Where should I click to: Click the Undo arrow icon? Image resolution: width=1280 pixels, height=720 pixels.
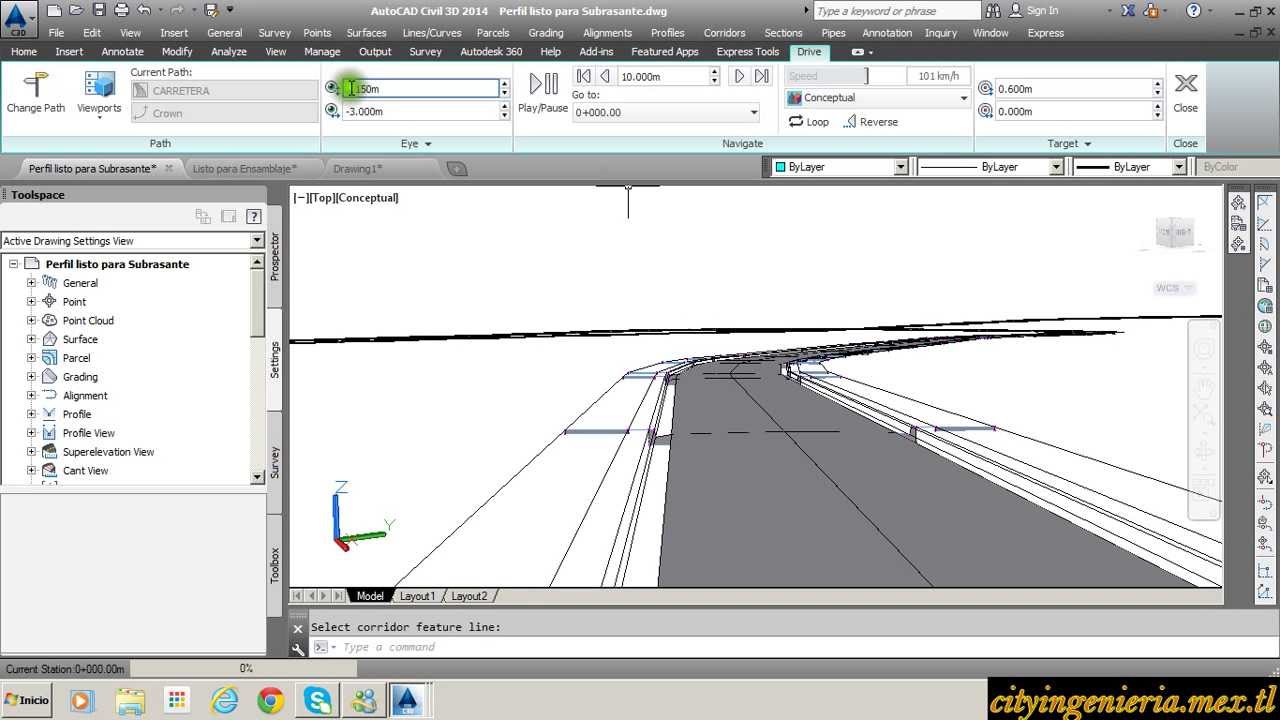click(144, 10)
